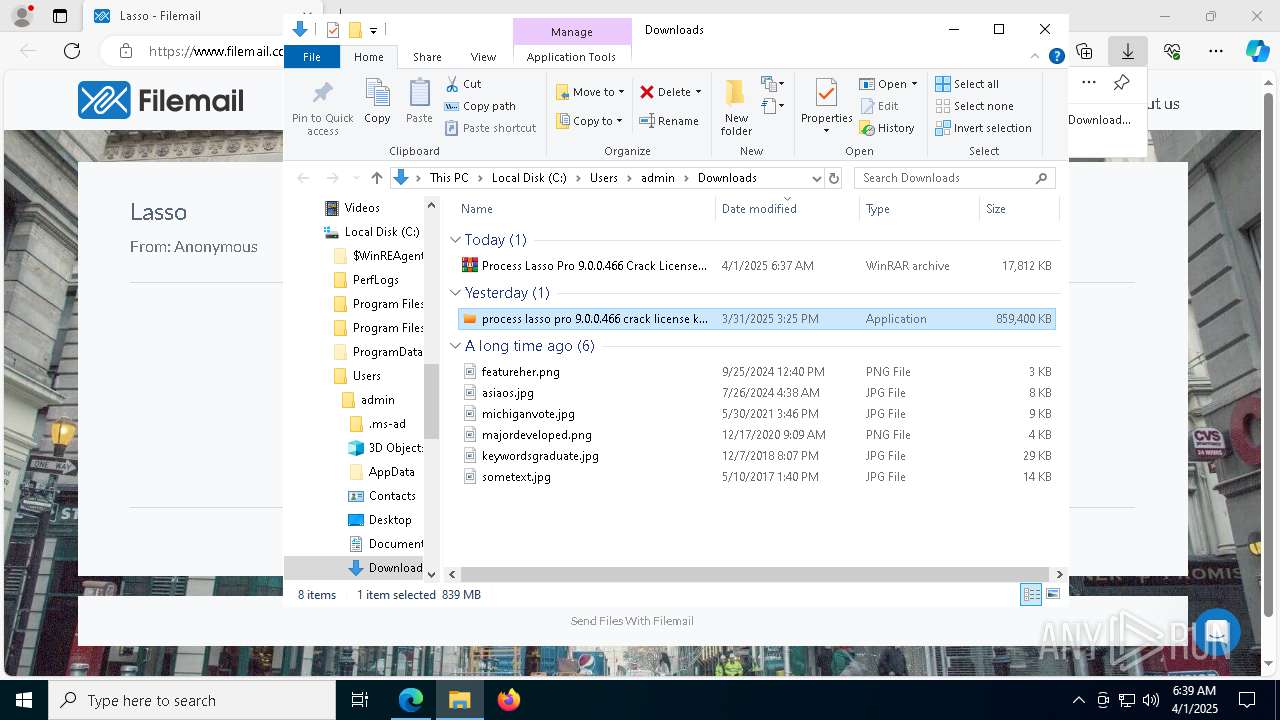The height and width of the screenshot is (720, 1280).
Task: Sort by Name column header
Action: 476,209
